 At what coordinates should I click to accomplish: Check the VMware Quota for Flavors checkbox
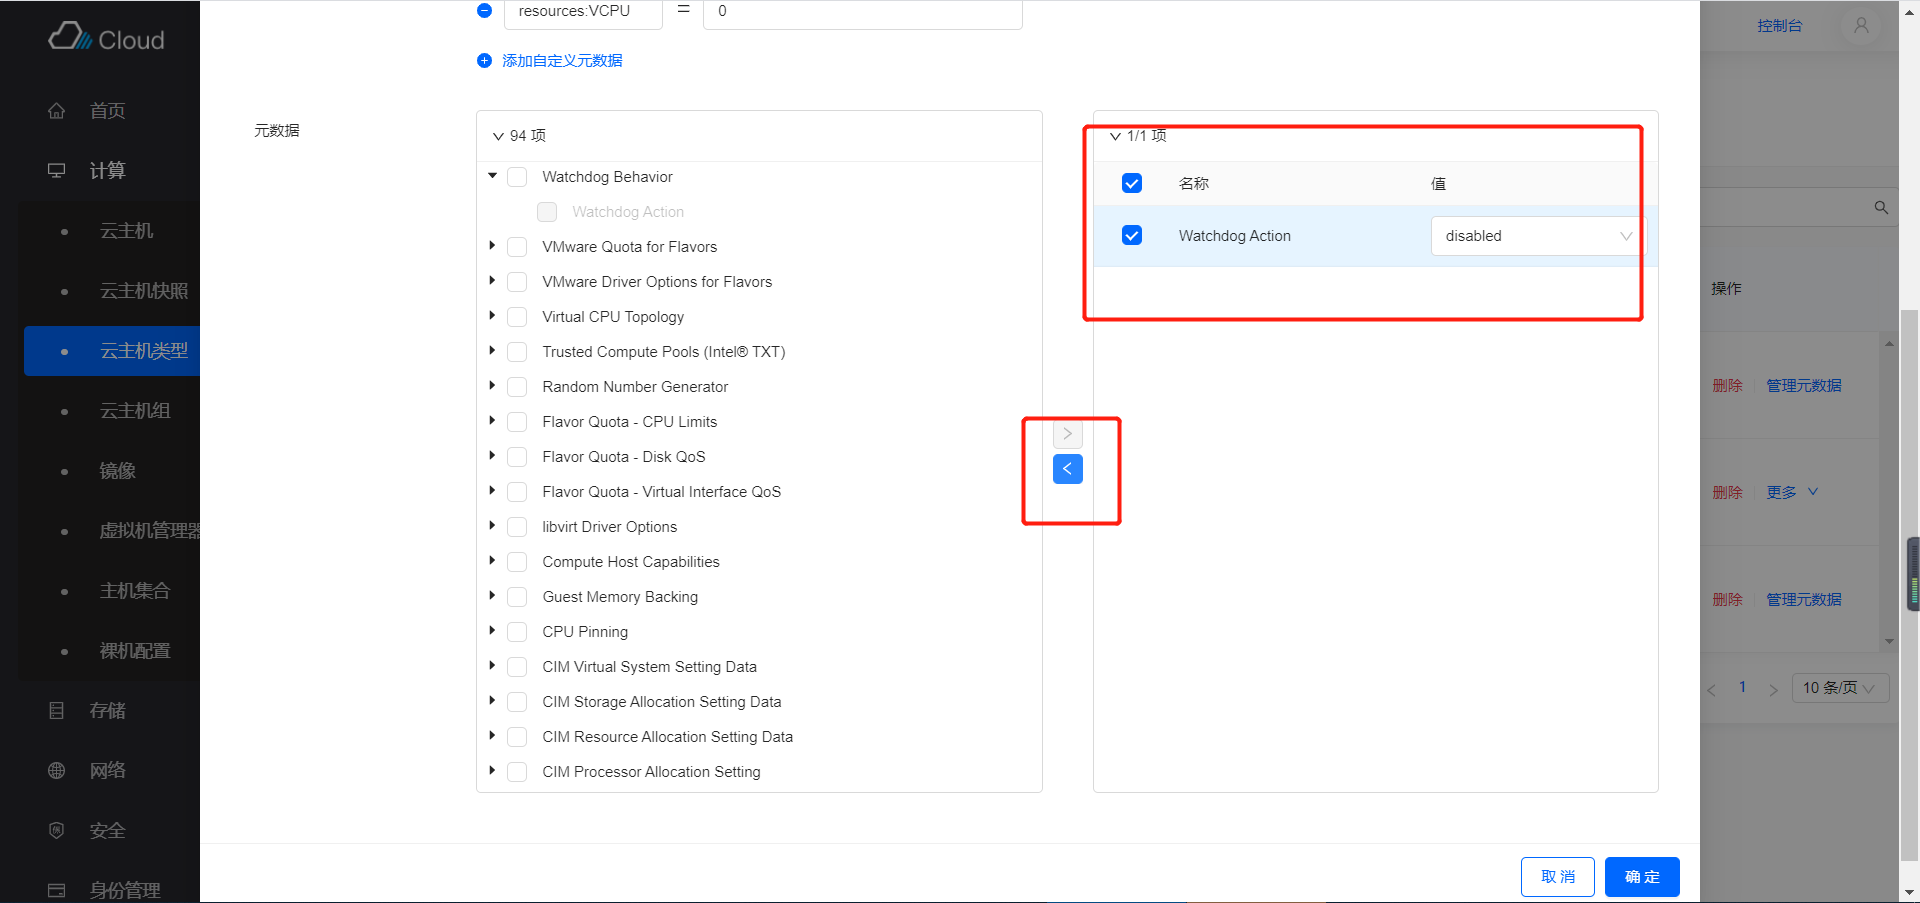(x=517, y=247)
